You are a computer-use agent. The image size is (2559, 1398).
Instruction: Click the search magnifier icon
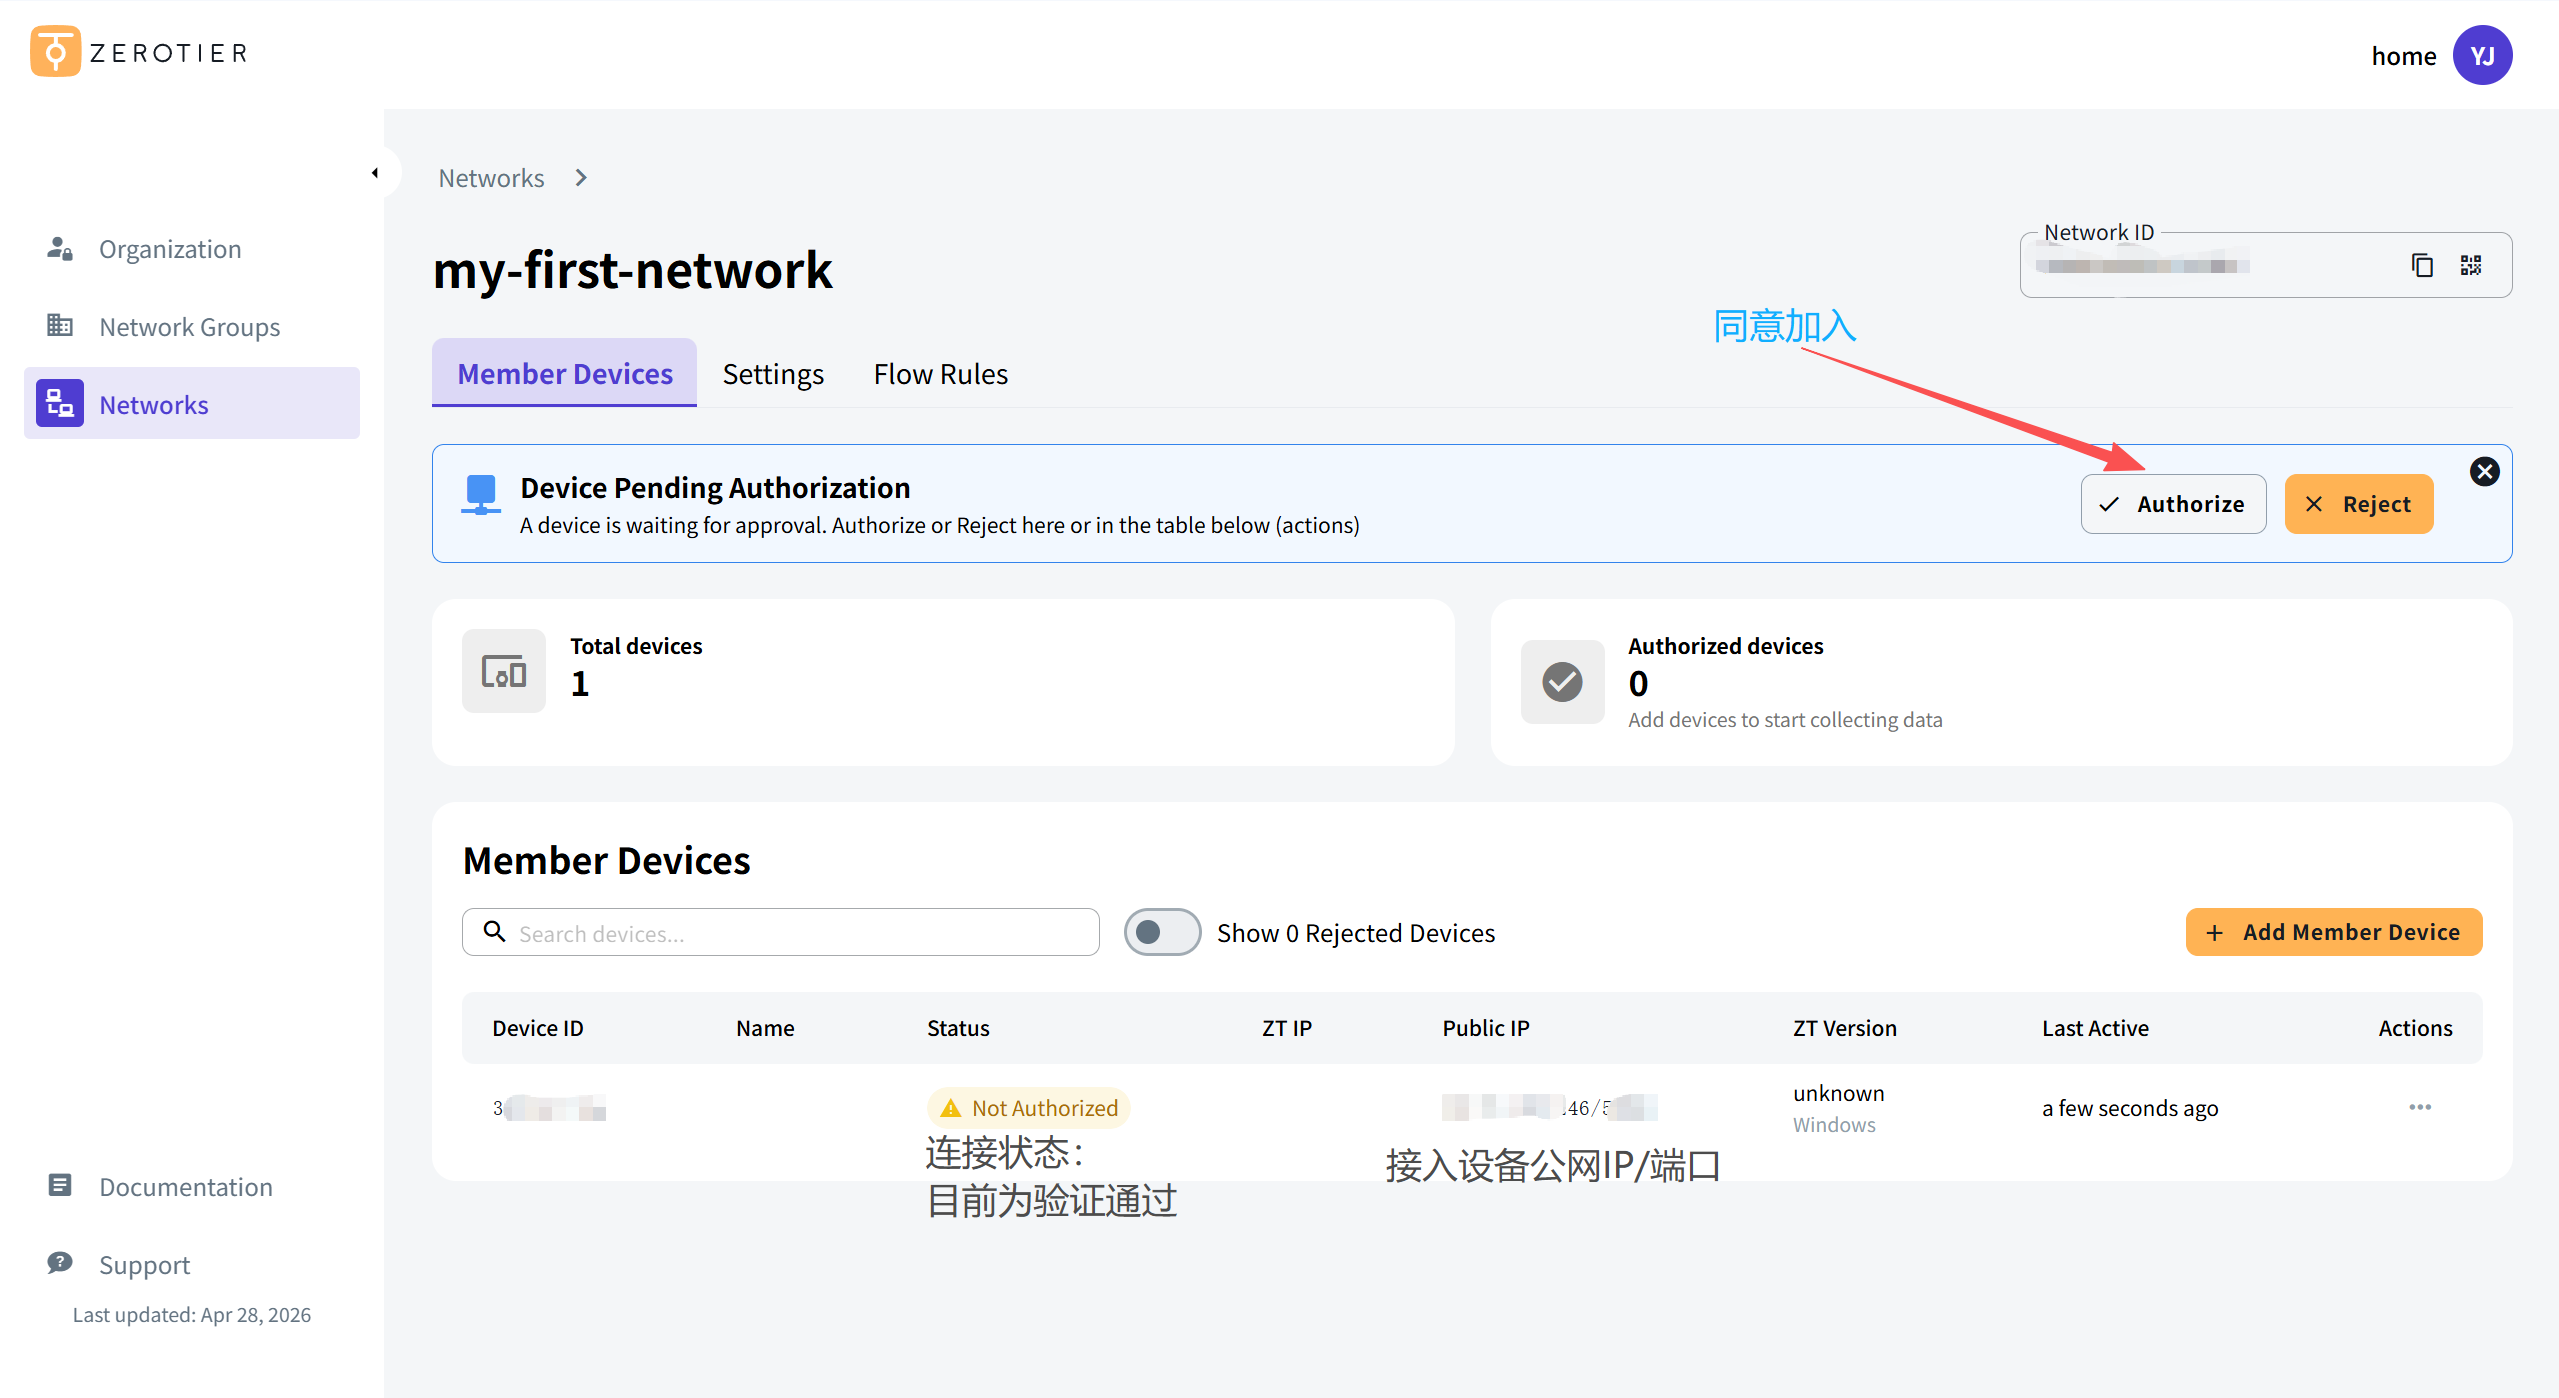point(494,932)
